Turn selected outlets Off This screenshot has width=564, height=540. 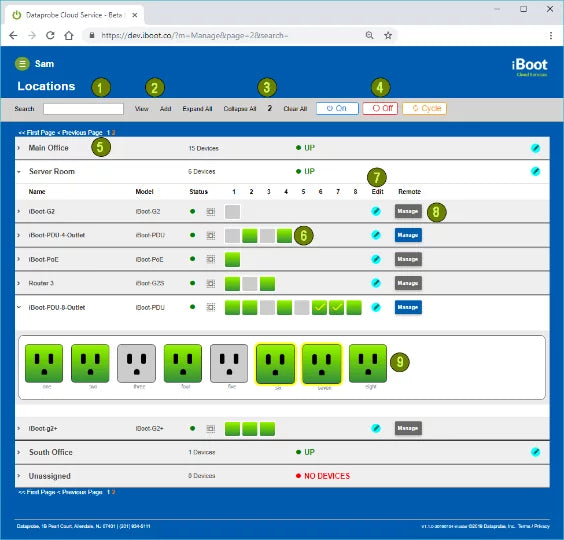tap(380, 108)
